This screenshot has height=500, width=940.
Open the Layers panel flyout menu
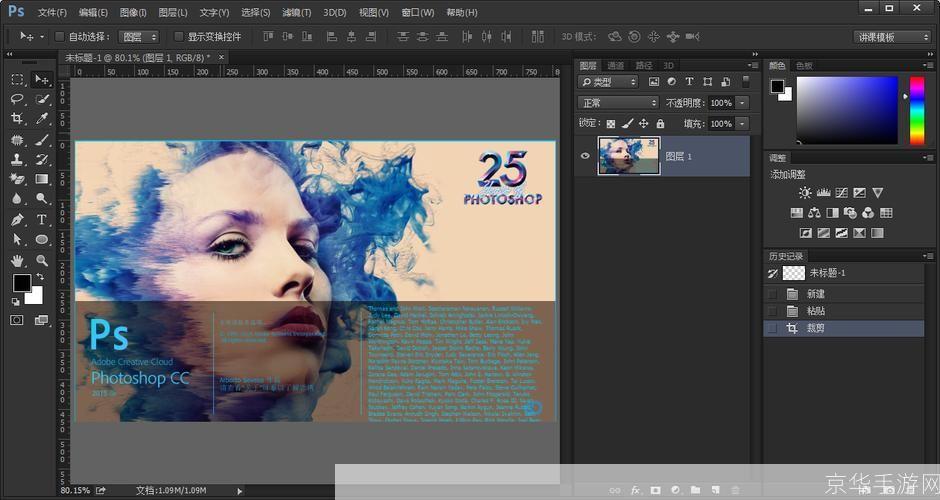point(753,65)
